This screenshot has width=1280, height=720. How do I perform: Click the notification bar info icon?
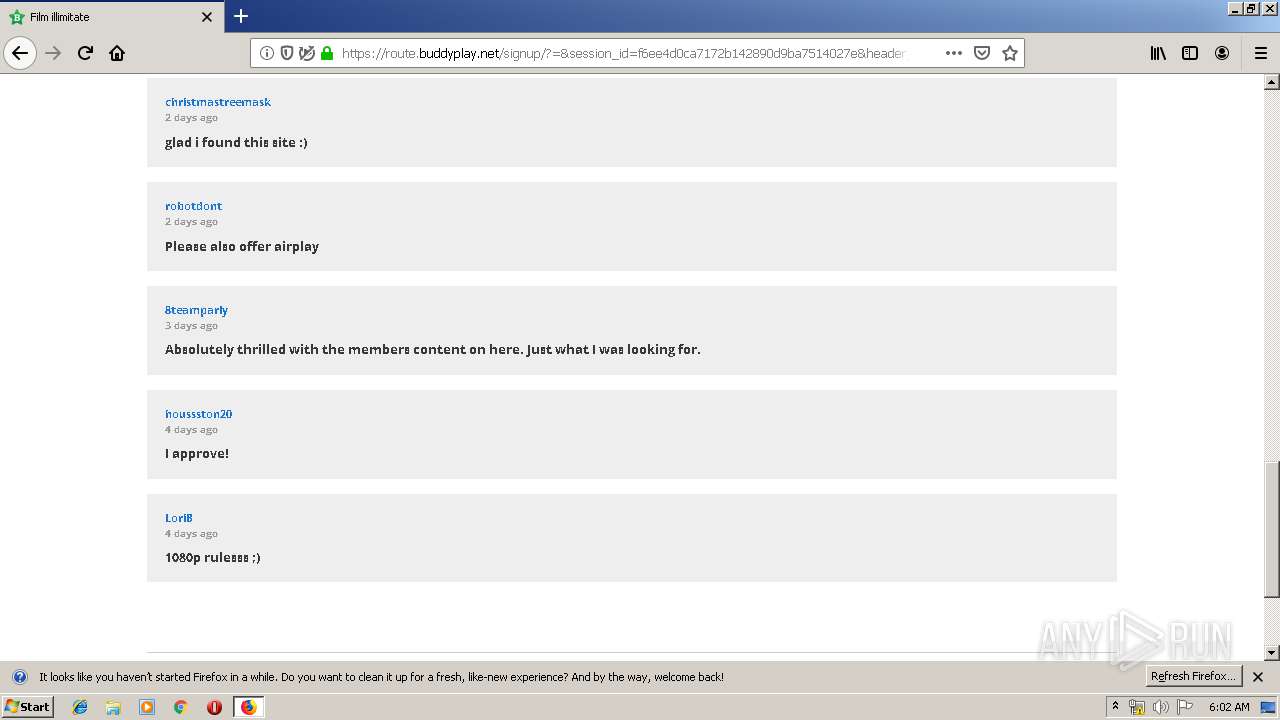click(20, 677)
